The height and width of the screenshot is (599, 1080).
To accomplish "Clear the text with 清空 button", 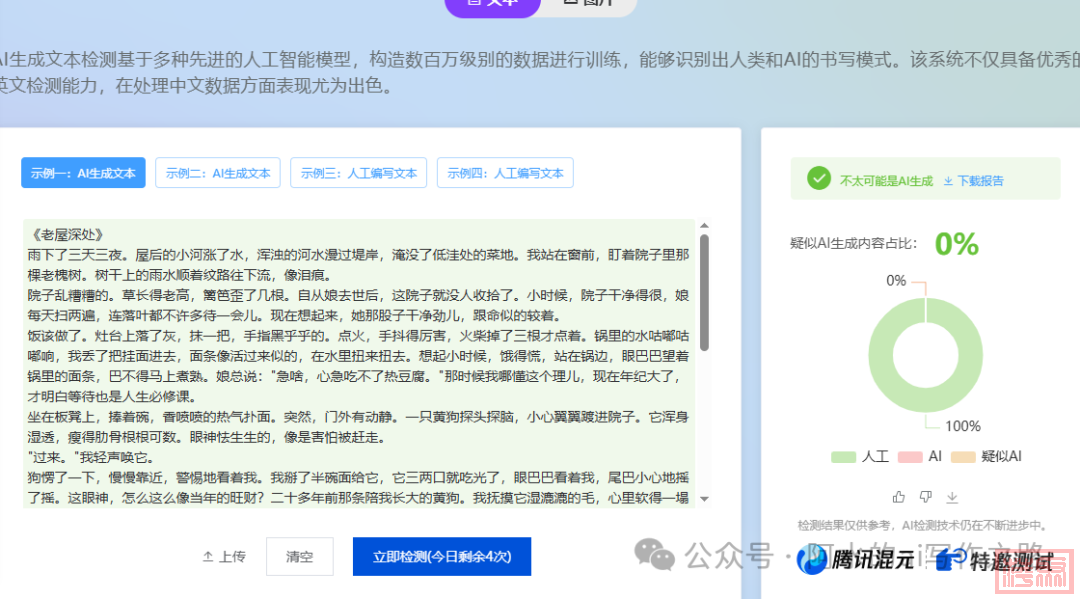I will (x=299, y=556).
